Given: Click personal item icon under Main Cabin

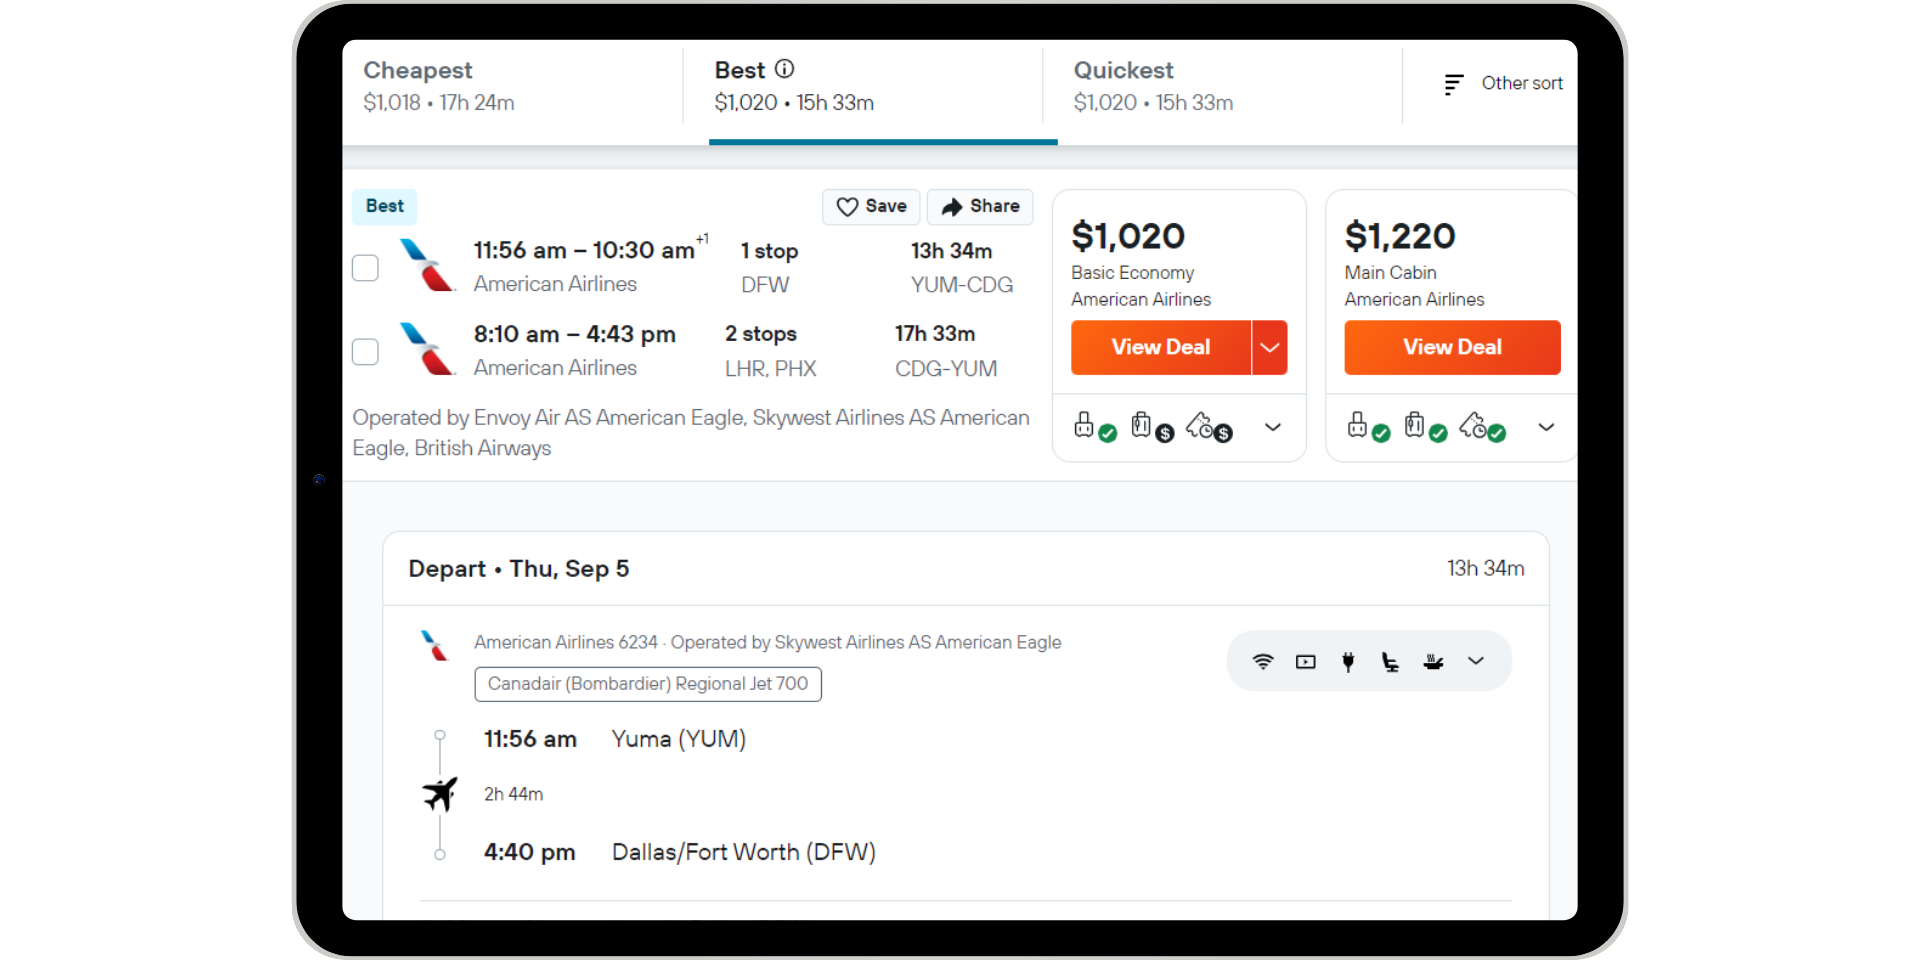Looking at the screenshot, I should [1367, 427].
